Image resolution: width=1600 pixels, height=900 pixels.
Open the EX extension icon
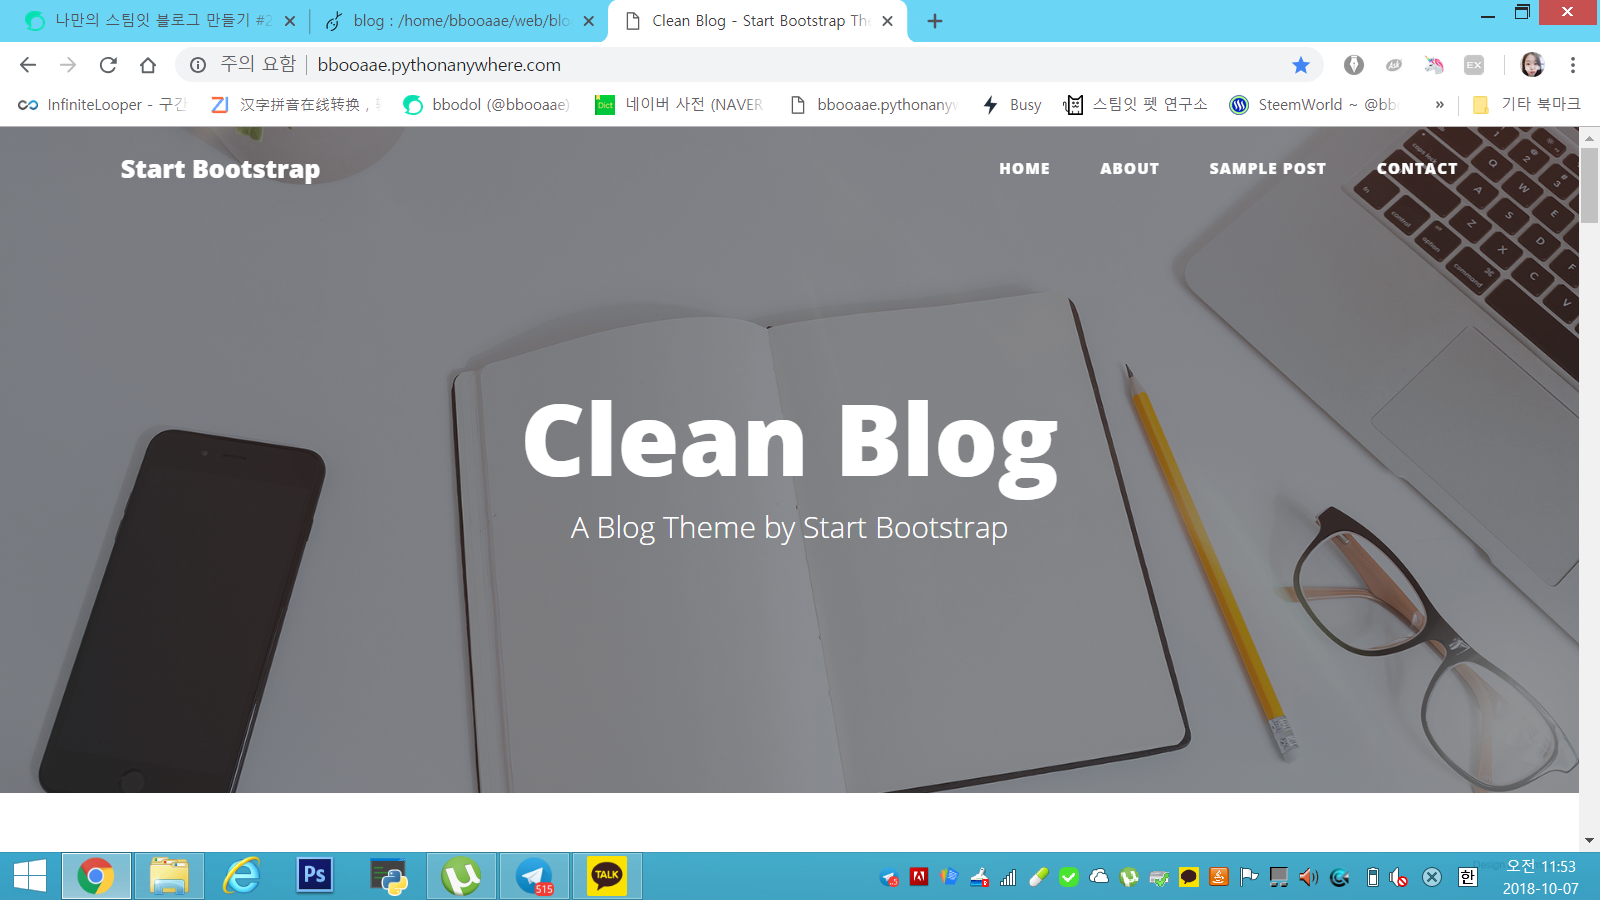(x=1474, y=65)
